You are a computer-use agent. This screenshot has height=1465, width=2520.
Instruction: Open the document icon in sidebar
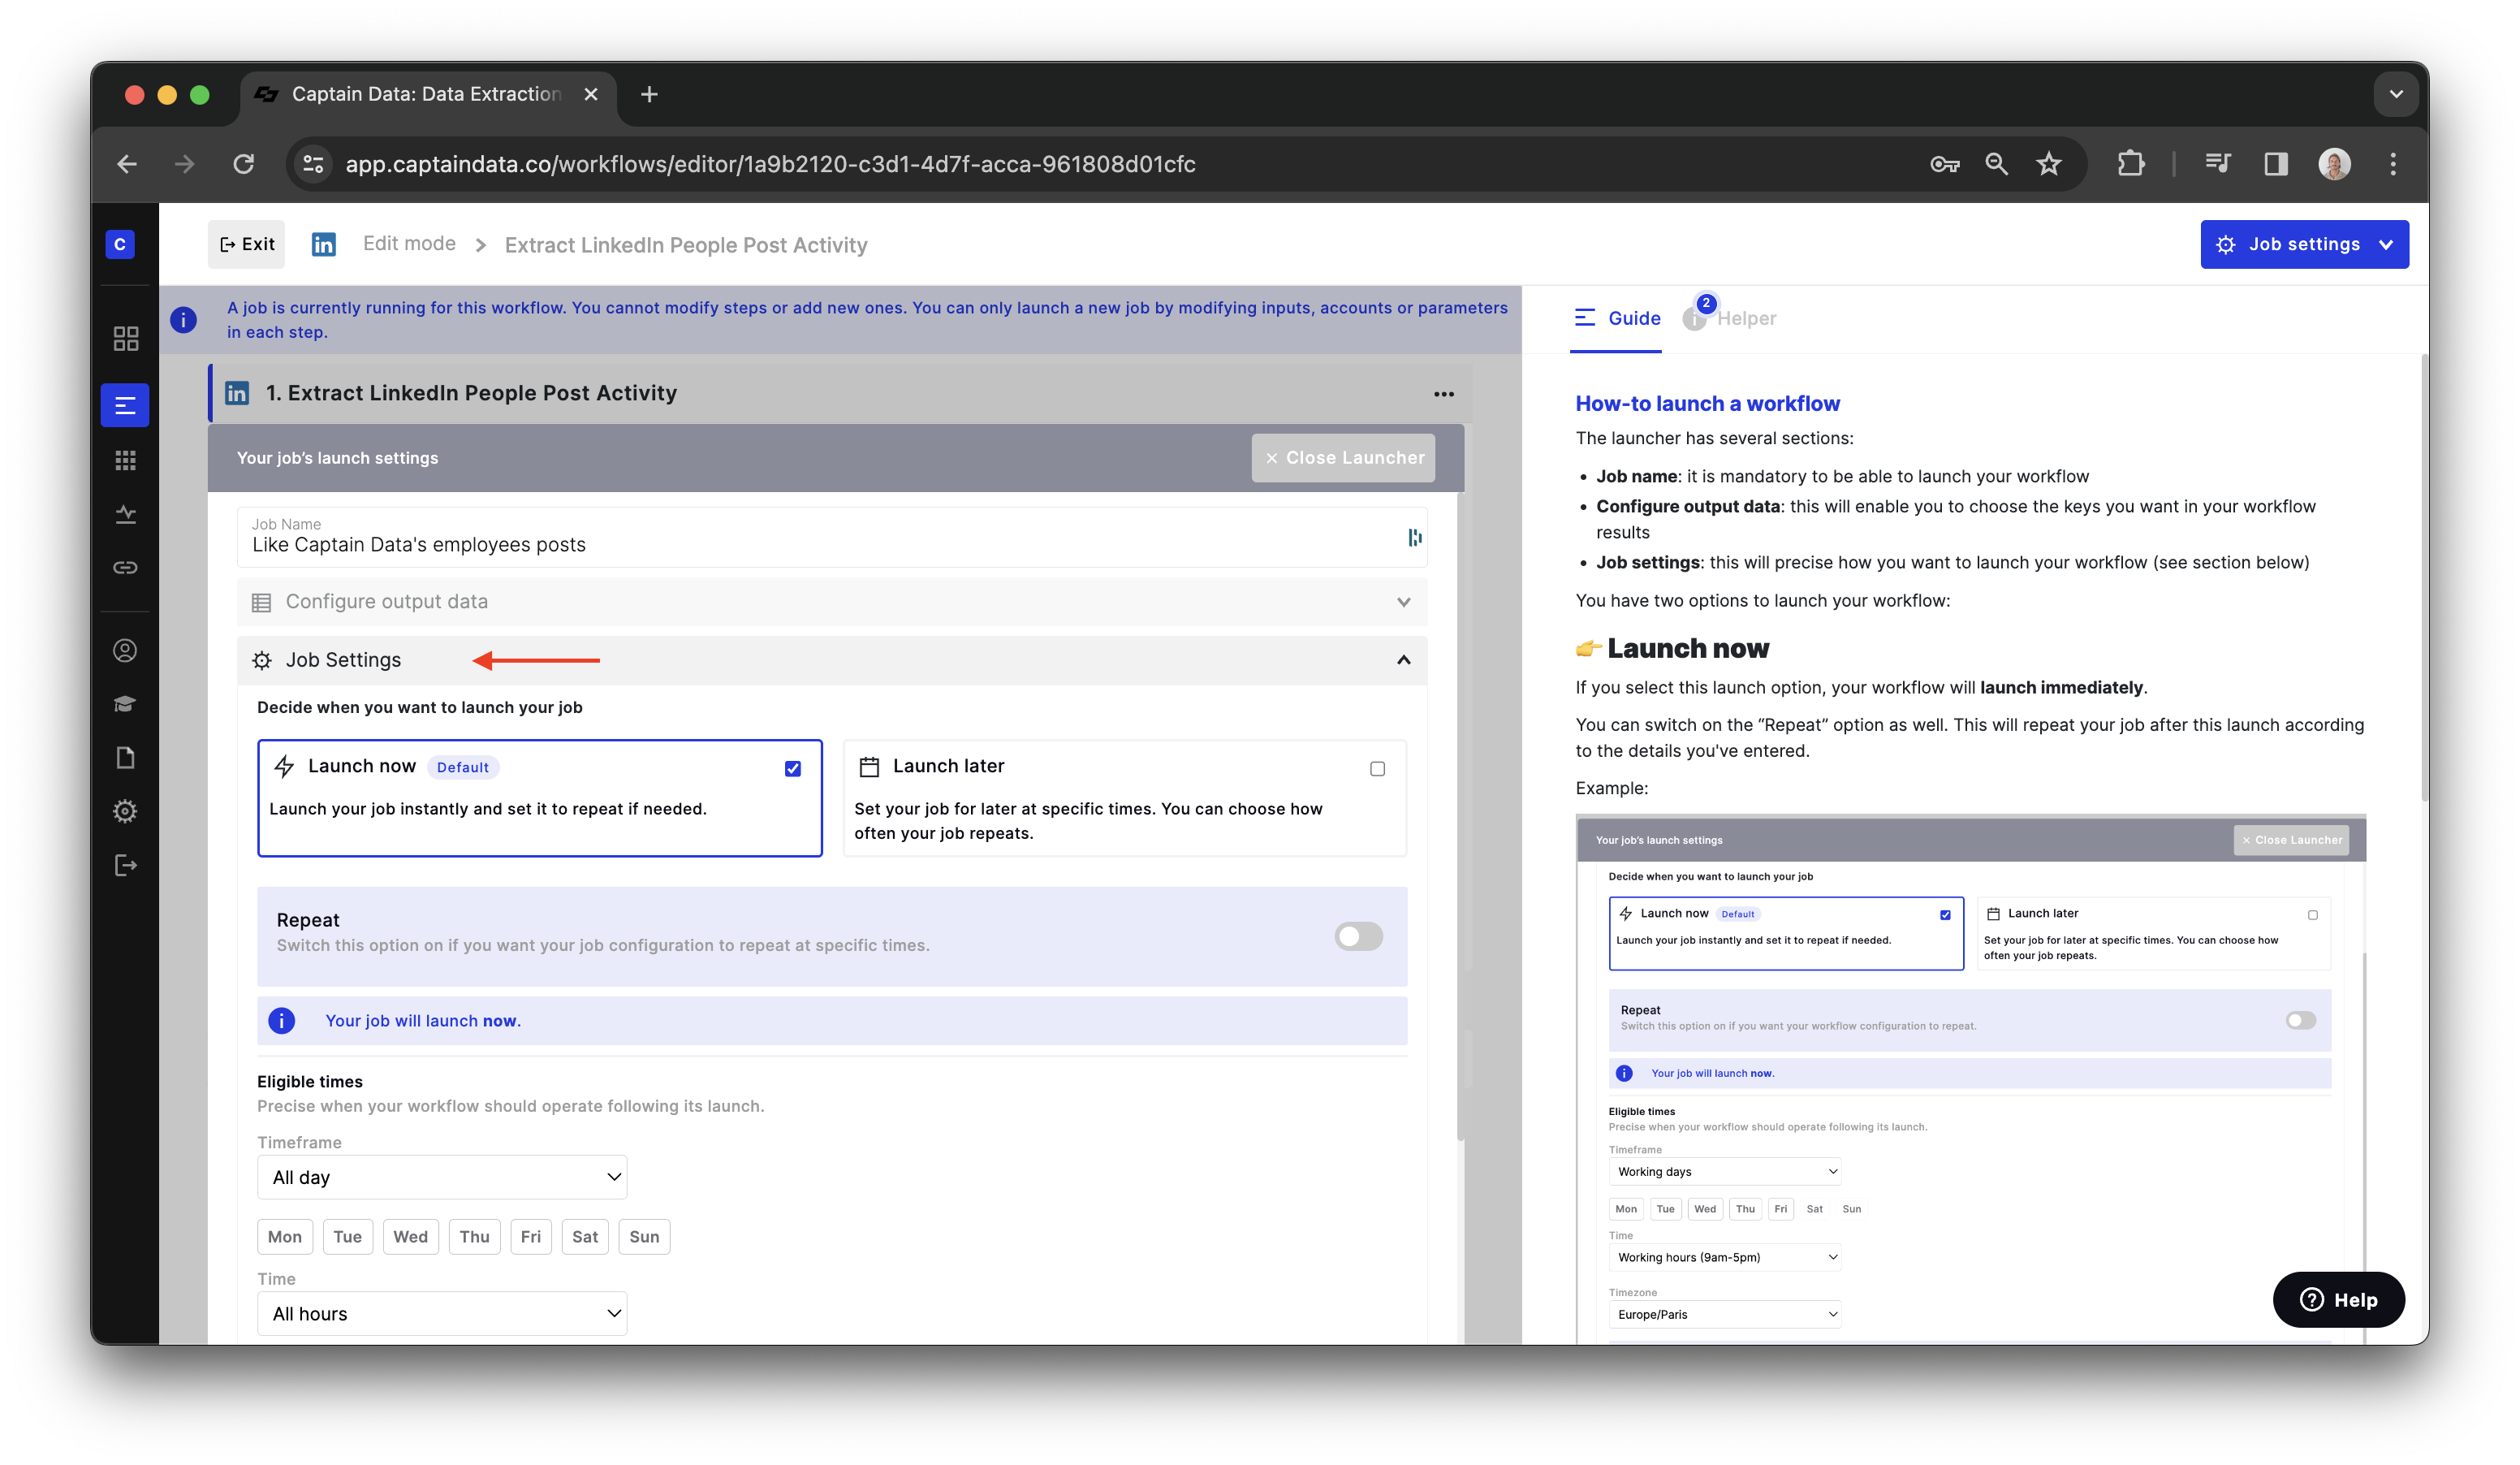pos(125,757)
